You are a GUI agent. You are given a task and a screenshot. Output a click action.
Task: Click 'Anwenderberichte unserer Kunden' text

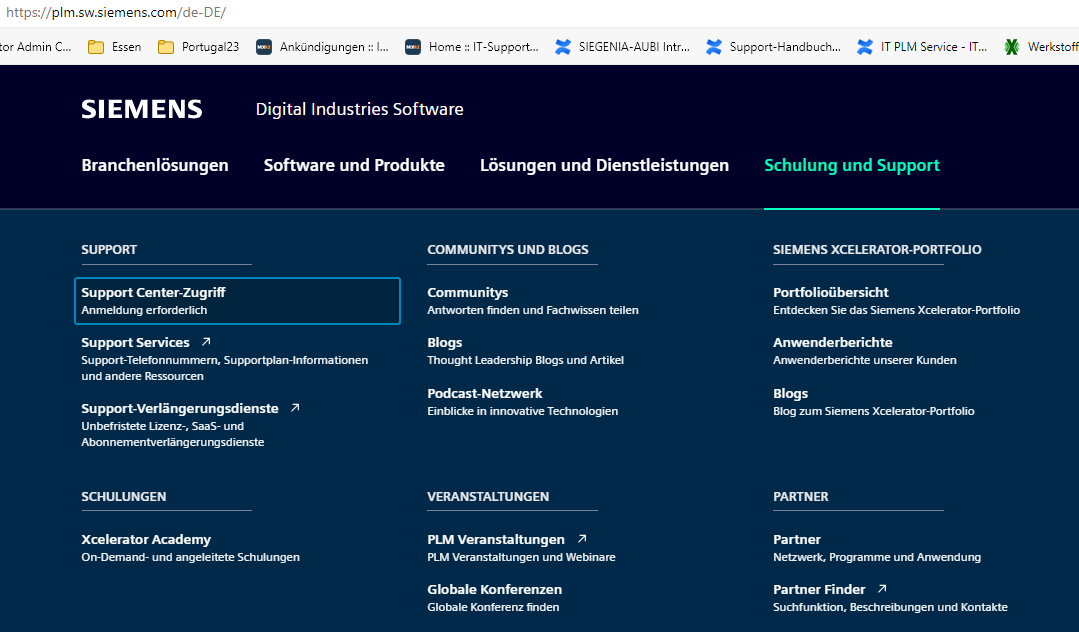click(864, 360)
